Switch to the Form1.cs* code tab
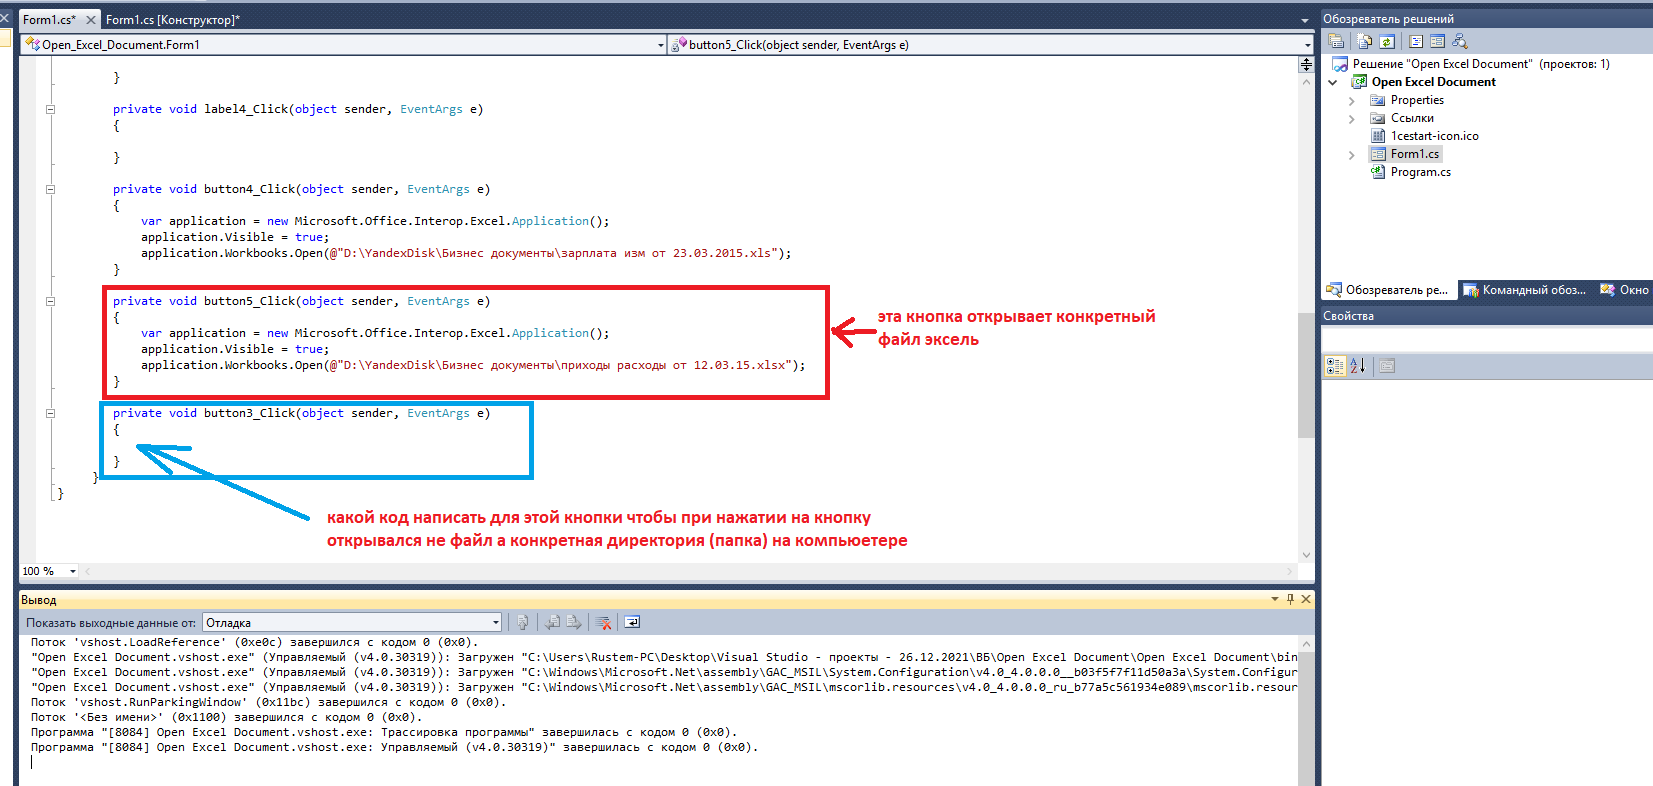This screenshot has height=786, width=1653. click(50, 20)
